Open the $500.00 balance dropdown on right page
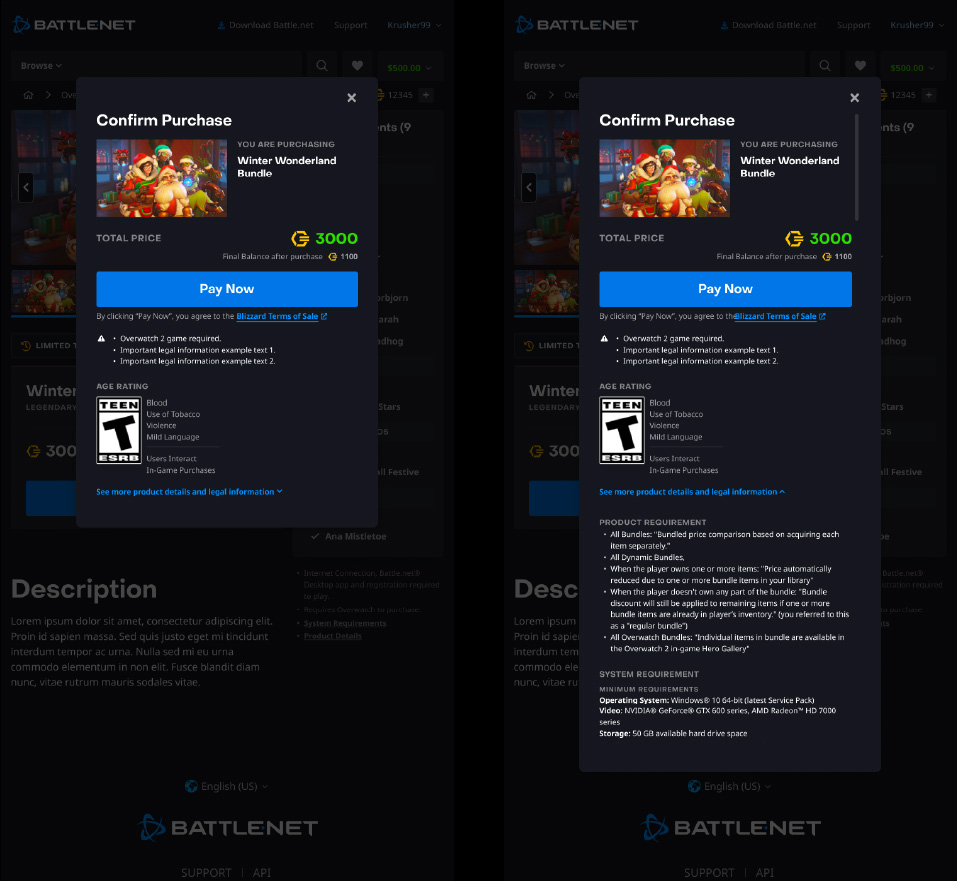 (x=912, y=68)
